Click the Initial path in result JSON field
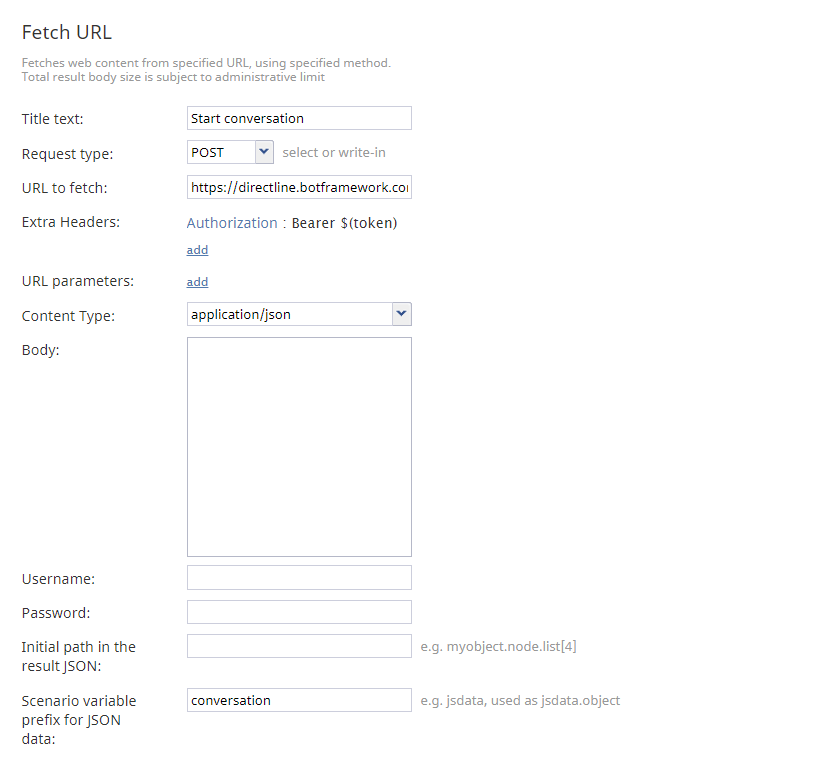The image size is (821, 761). [298, 646]
